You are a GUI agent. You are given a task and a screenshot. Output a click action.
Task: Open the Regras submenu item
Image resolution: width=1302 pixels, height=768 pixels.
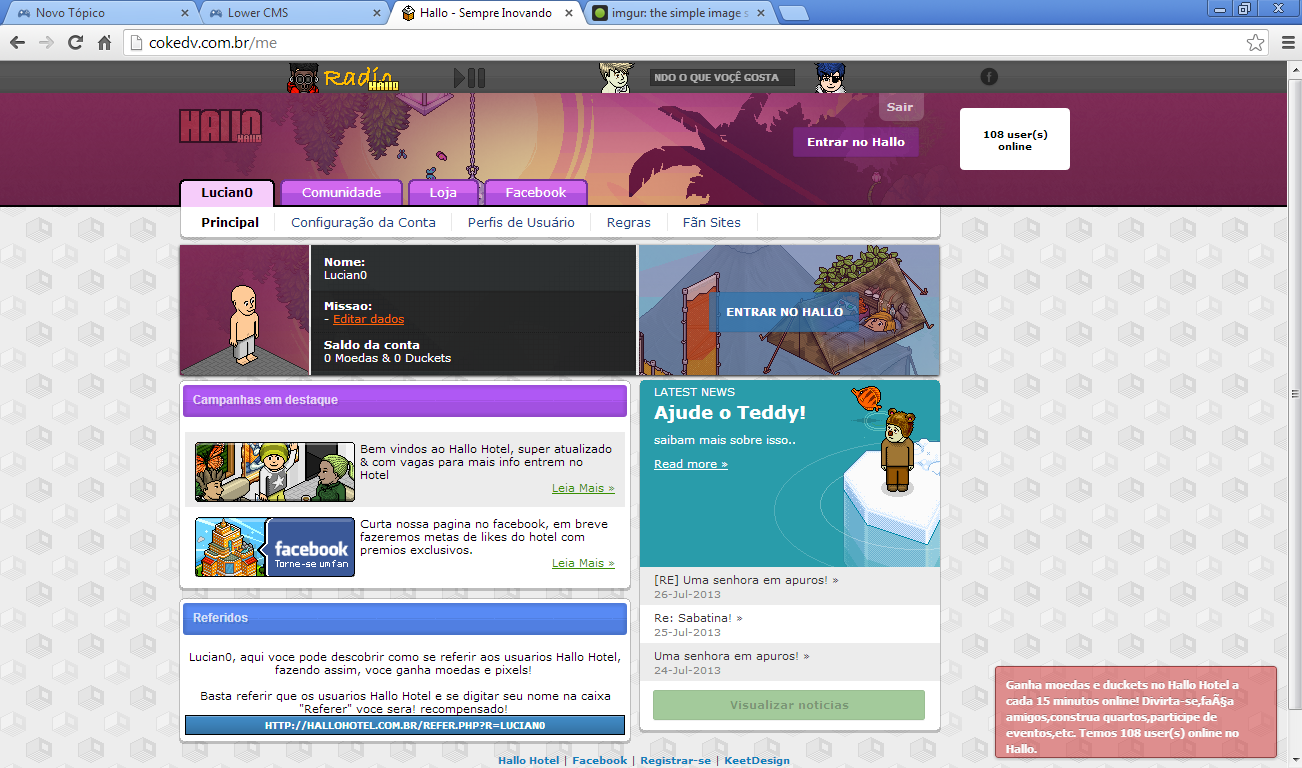click(629, 223)
